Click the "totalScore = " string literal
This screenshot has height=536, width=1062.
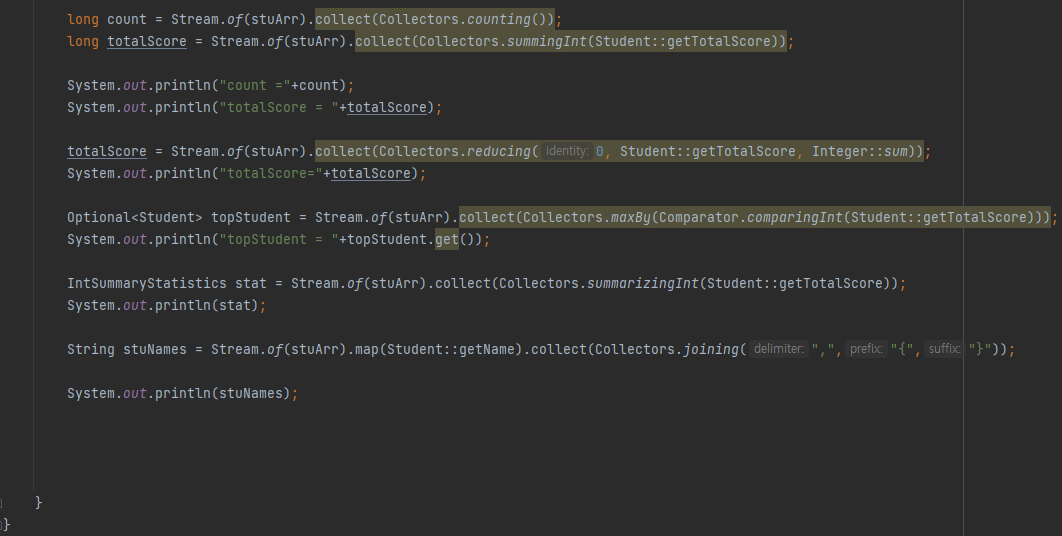pyautogui.click(x=278, y=108)
